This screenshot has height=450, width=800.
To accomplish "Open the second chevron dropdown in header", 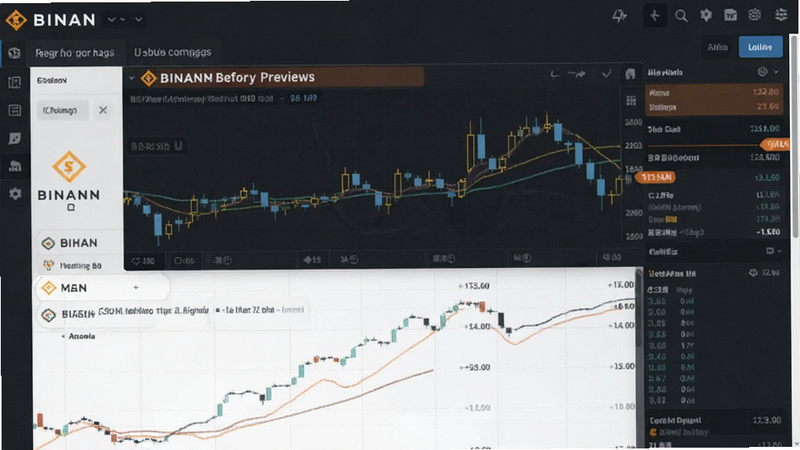I will pyautogui.click(x=139, y=19).
